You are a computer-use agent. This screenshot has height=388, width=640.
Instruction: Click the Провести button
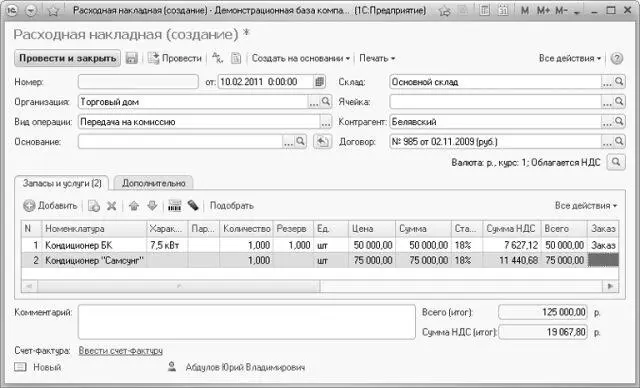175,58
